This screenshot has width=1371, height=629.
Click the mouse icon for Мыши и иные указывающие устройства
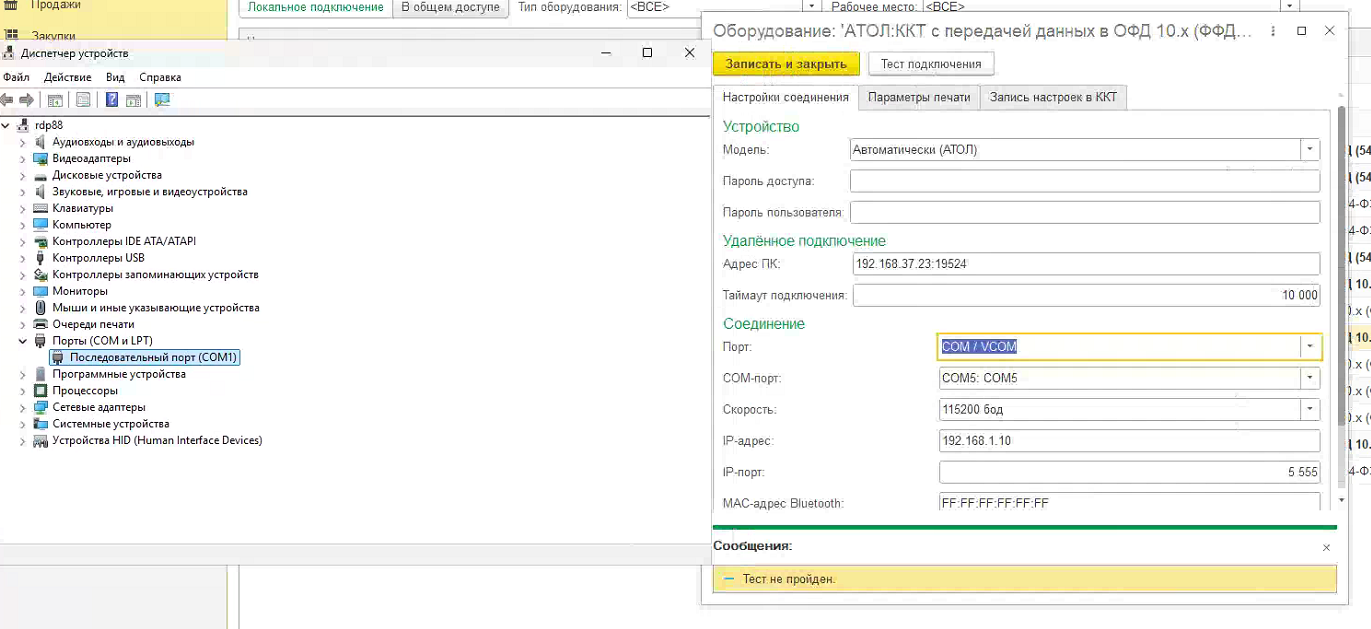click(41, 308)
